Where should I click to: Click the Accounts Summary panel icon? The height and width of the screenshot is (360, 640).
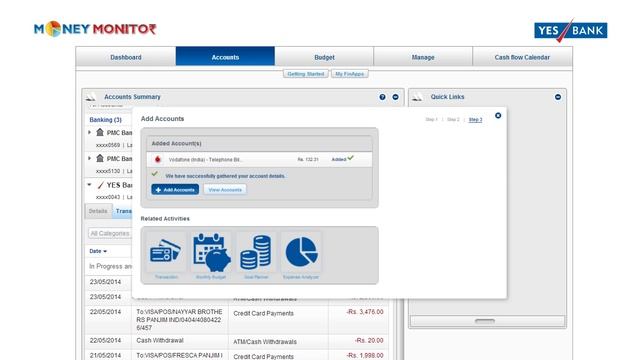tap(91, 97)
